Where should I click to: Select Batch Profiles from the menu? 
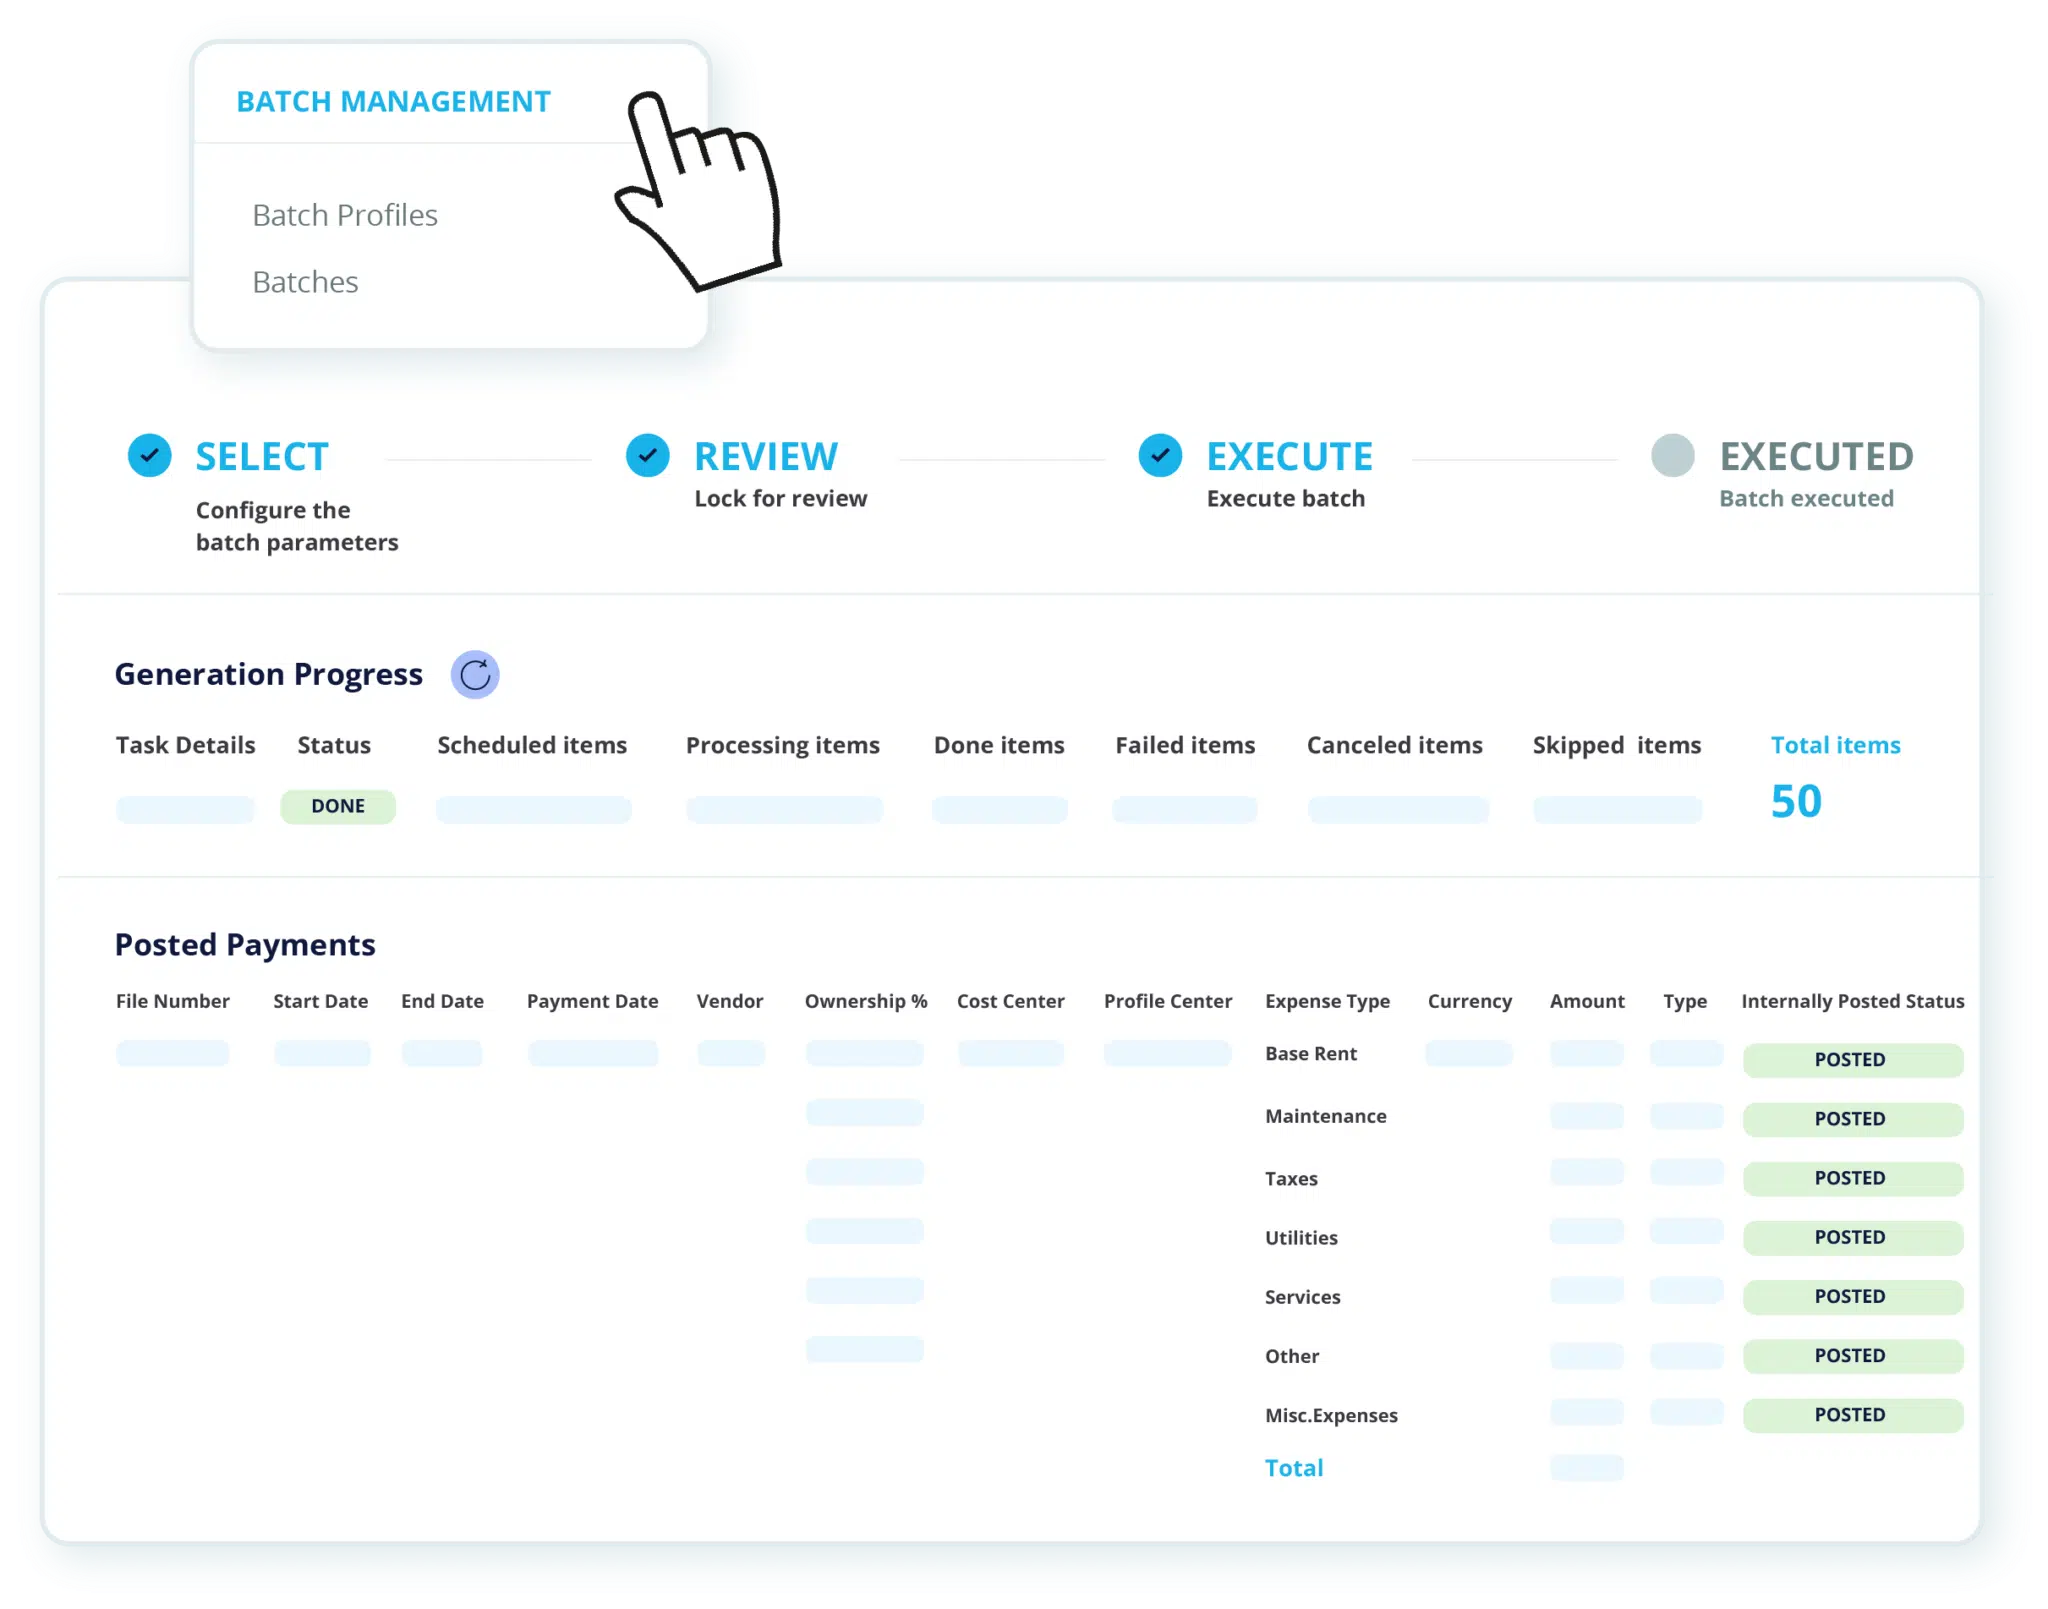point(344,214)
